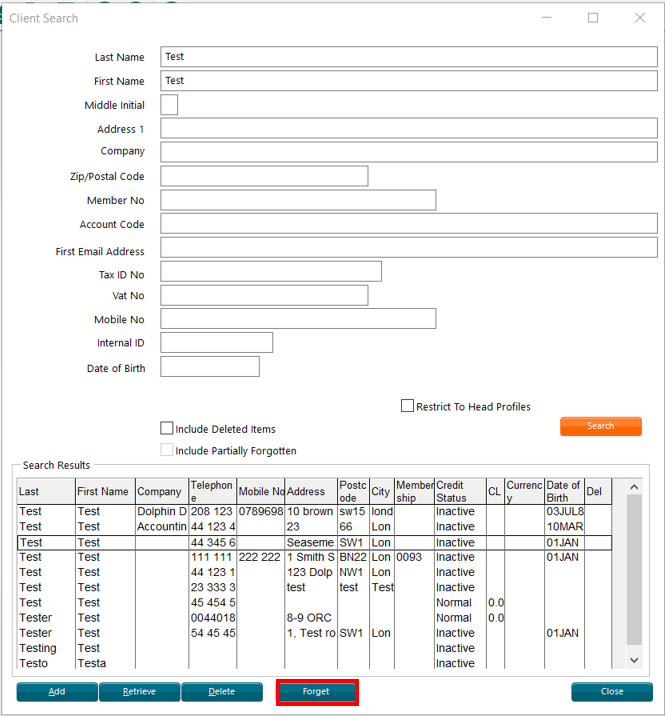Select the Testo Testa row
This screenshot has width=665, height=716.
tap(314, 663)
